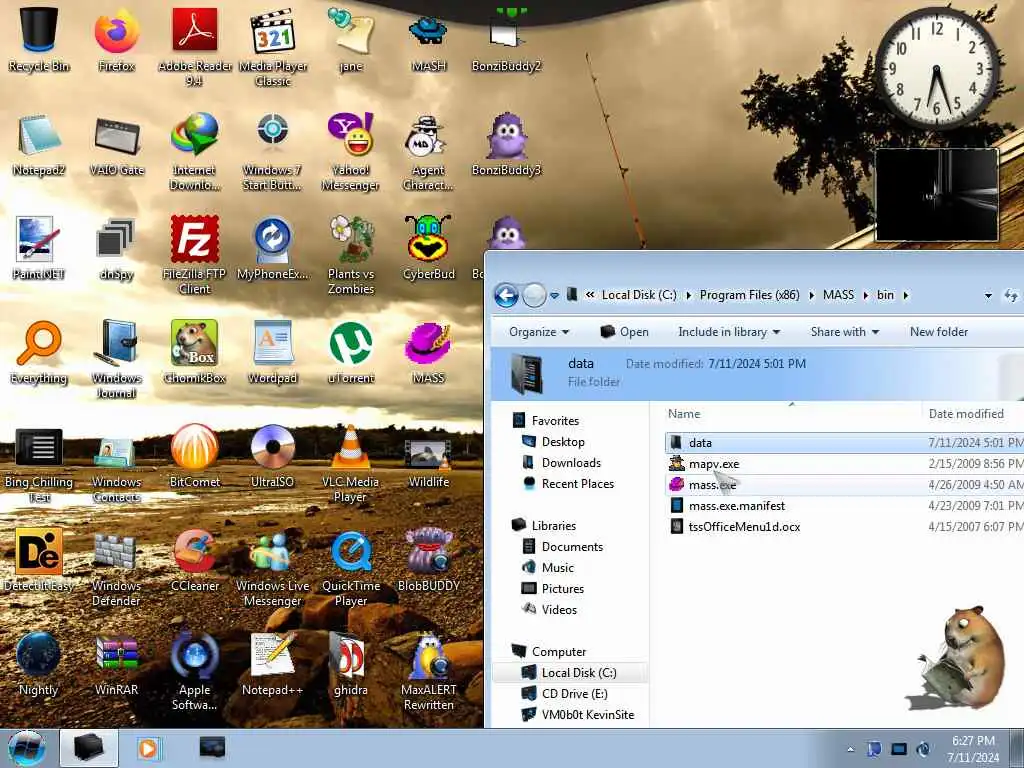Image resolution: width=1024 pixels, height=768 pixels.
Task: Open the Windows Start button
Action: [x=27, y=748]
